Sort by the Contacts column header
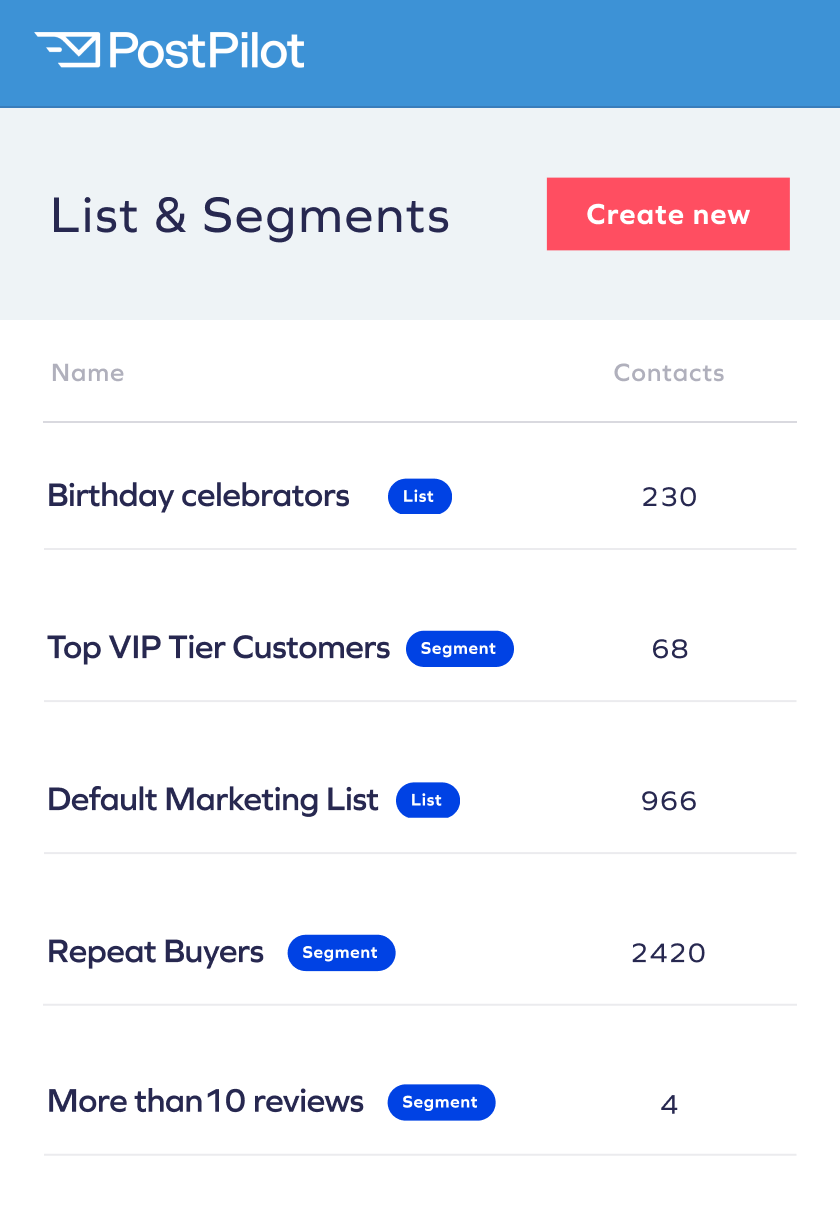 pyautogui.click(x=669, y=373)
